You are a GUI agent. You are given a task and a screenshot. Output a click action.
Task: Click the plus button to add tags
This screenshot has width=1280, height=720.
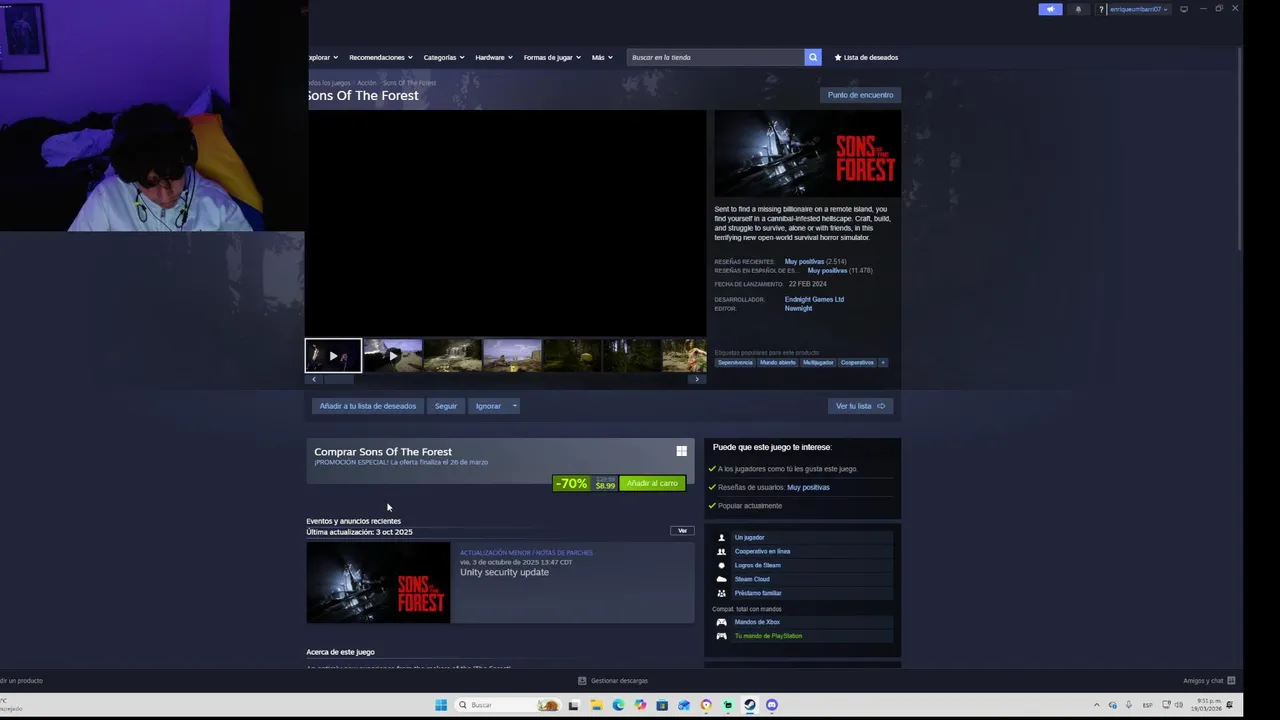pyautogui.click(x=882, y=362)
